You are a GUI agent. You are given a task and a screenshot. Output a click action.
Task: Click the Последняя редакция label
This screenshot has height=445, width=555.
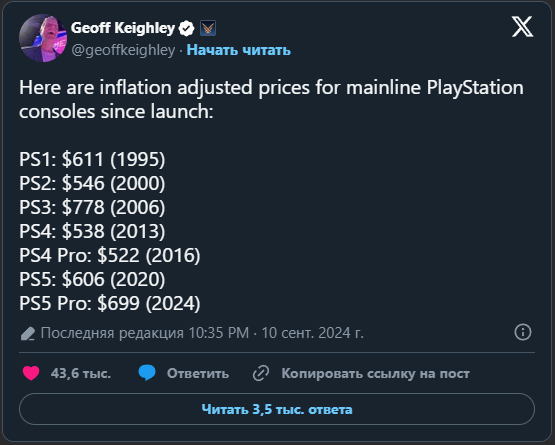tap(112, 333)
